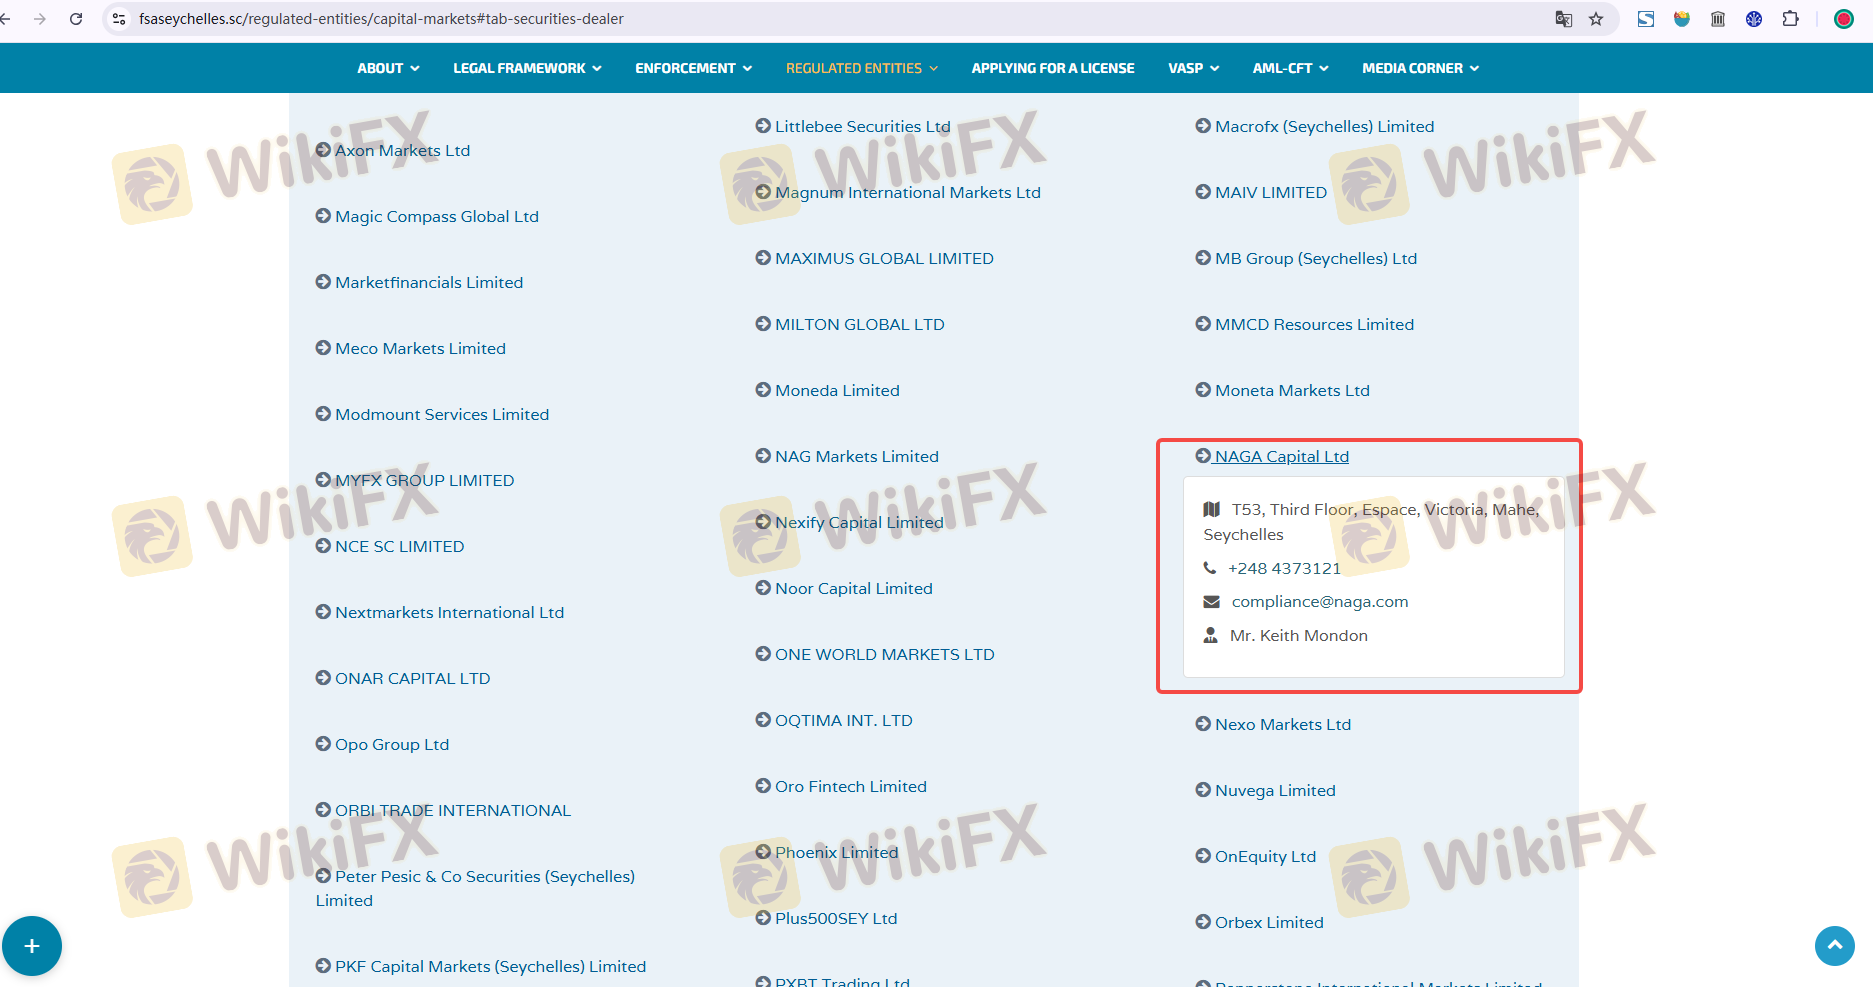
Task: Click the browser address bar URL
Action: pyautogui.click(x=380, y=19)
